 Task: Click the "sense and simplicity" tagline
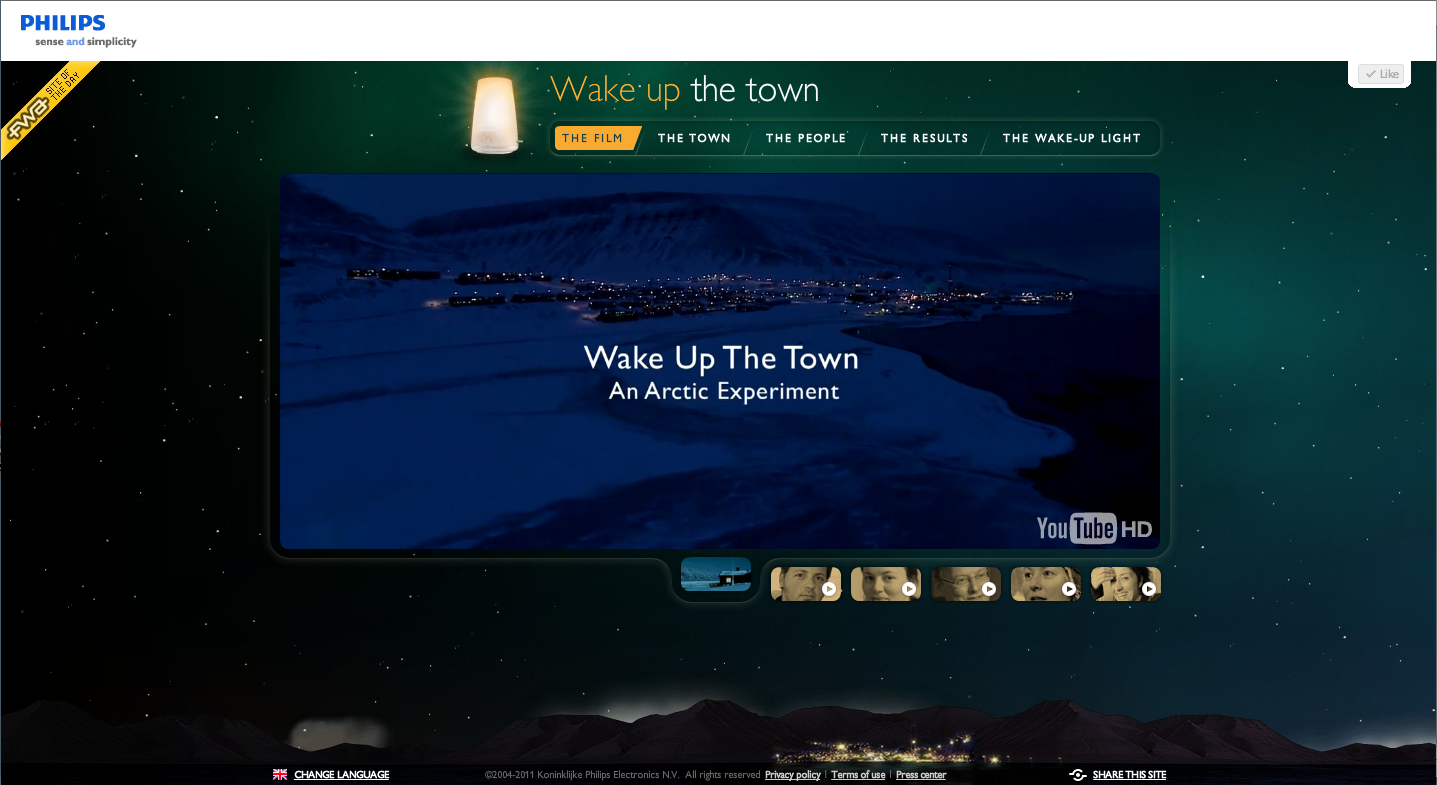pos(86,42)
